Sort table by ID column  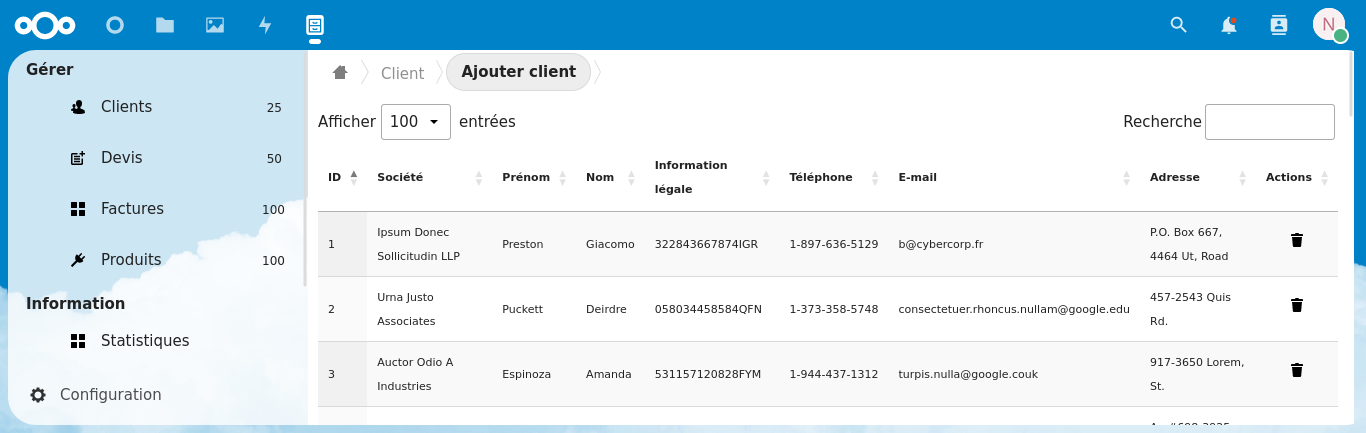pyautogui.click(x=342, y=177)
